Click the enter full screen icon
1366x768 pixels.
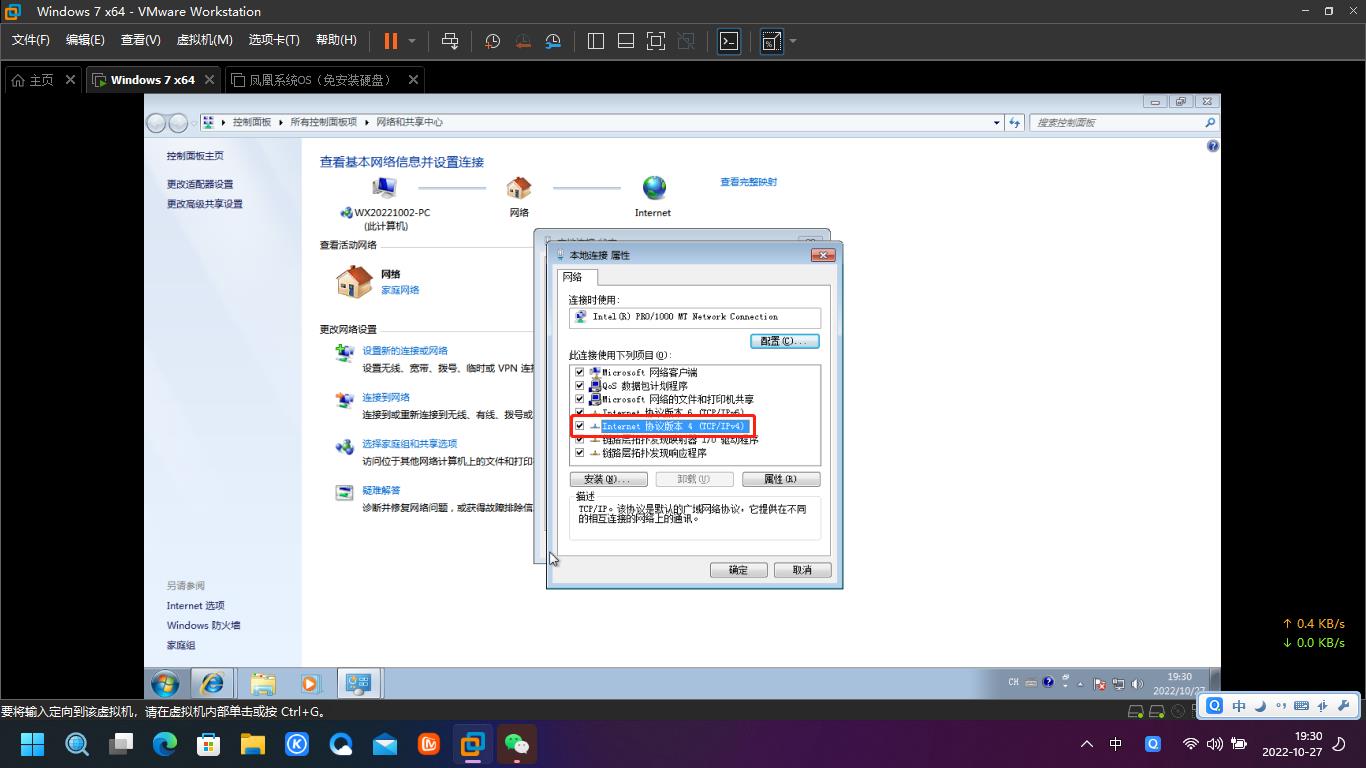(655, 41)
